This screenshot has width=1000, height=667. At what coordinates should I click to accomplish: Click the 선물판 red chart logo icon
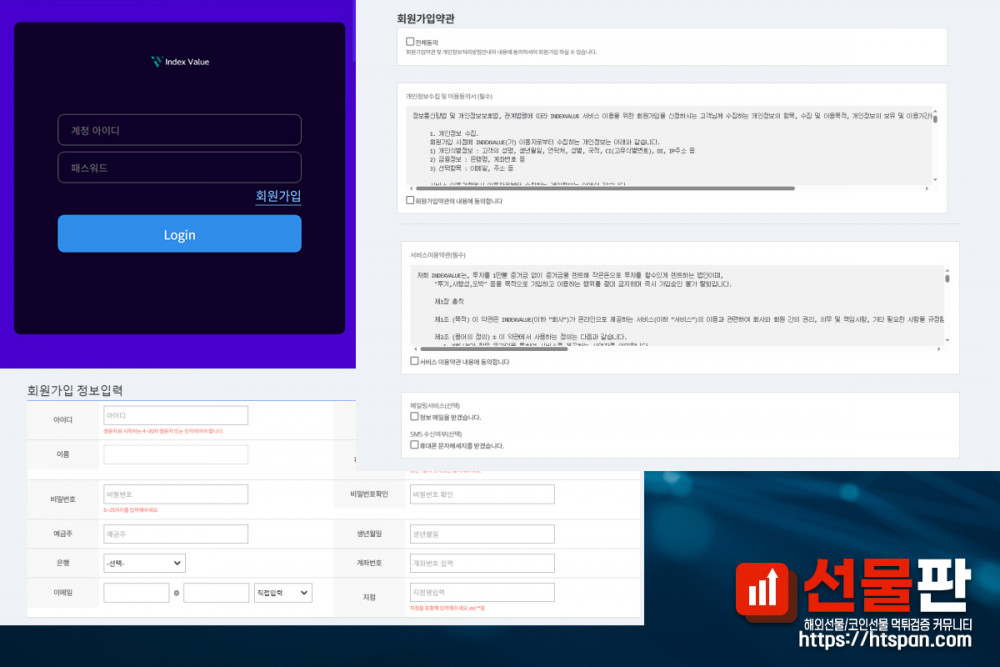[x=767, y=589]
